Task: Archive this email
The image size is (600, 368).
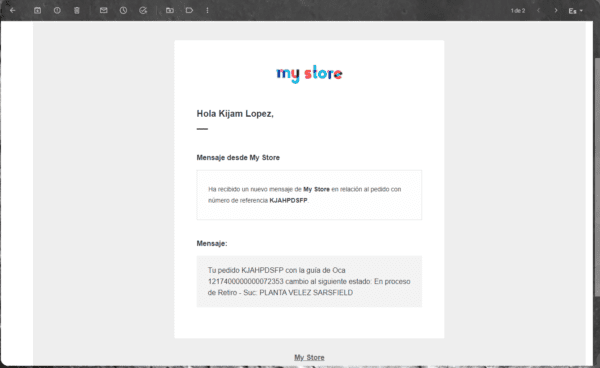Action: (x=37, y=10)
